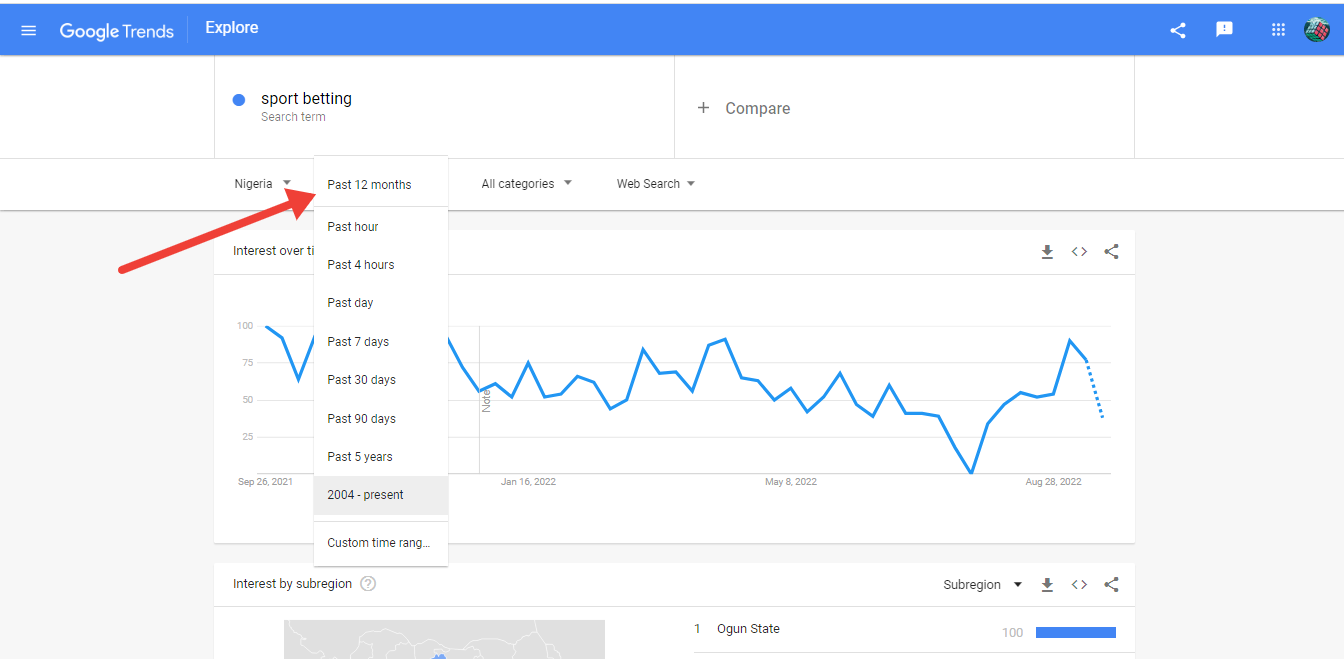Click Ogun State in the subregion ranking

748,629
